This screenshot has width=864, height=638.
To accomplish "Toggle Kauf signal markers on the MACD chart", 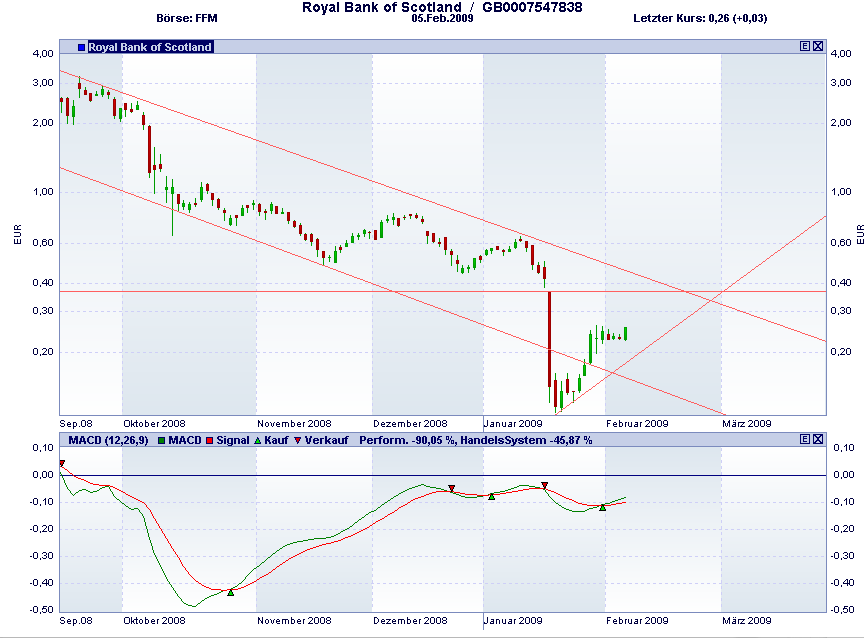I will coord(256,442).
